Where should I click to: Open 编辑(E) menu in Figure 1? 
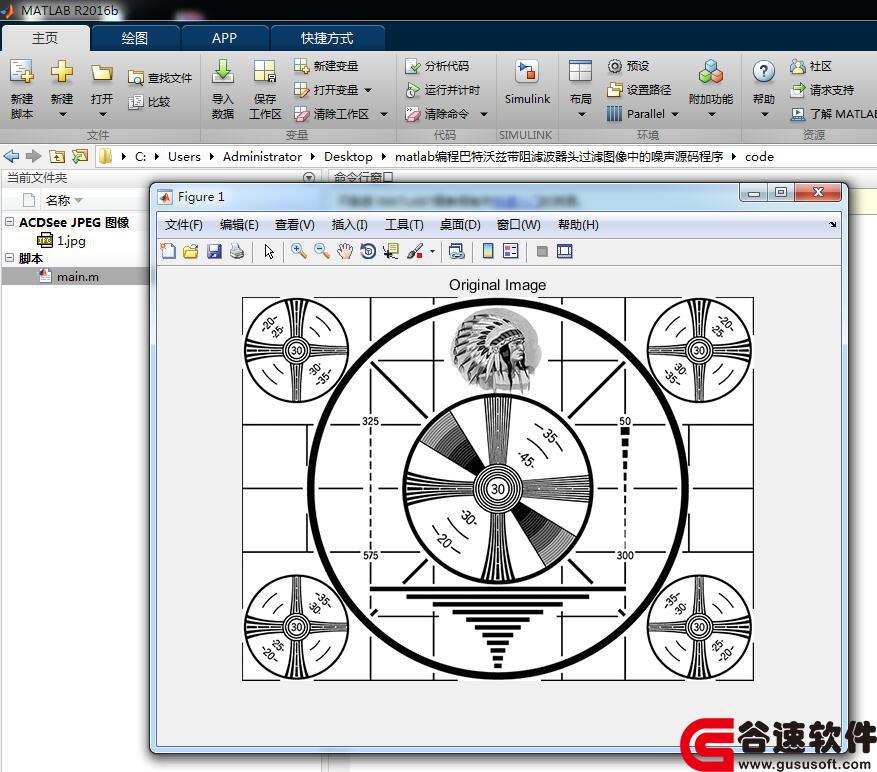pyautogui.click(x=239, y=224)
